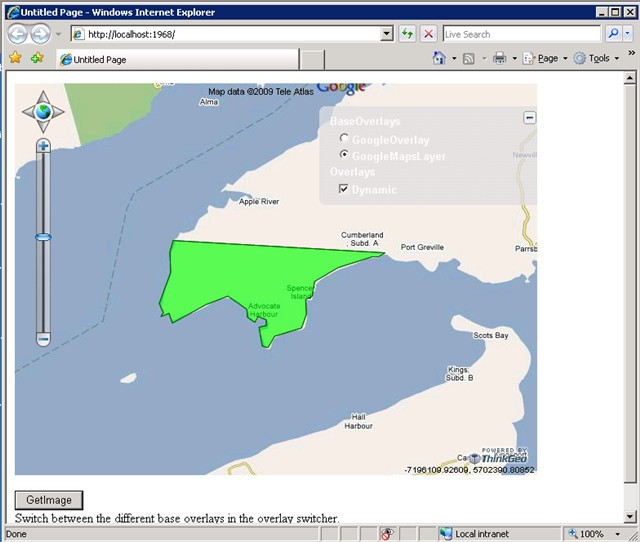Click the page scrollbar up arrow

pos(630,78)
